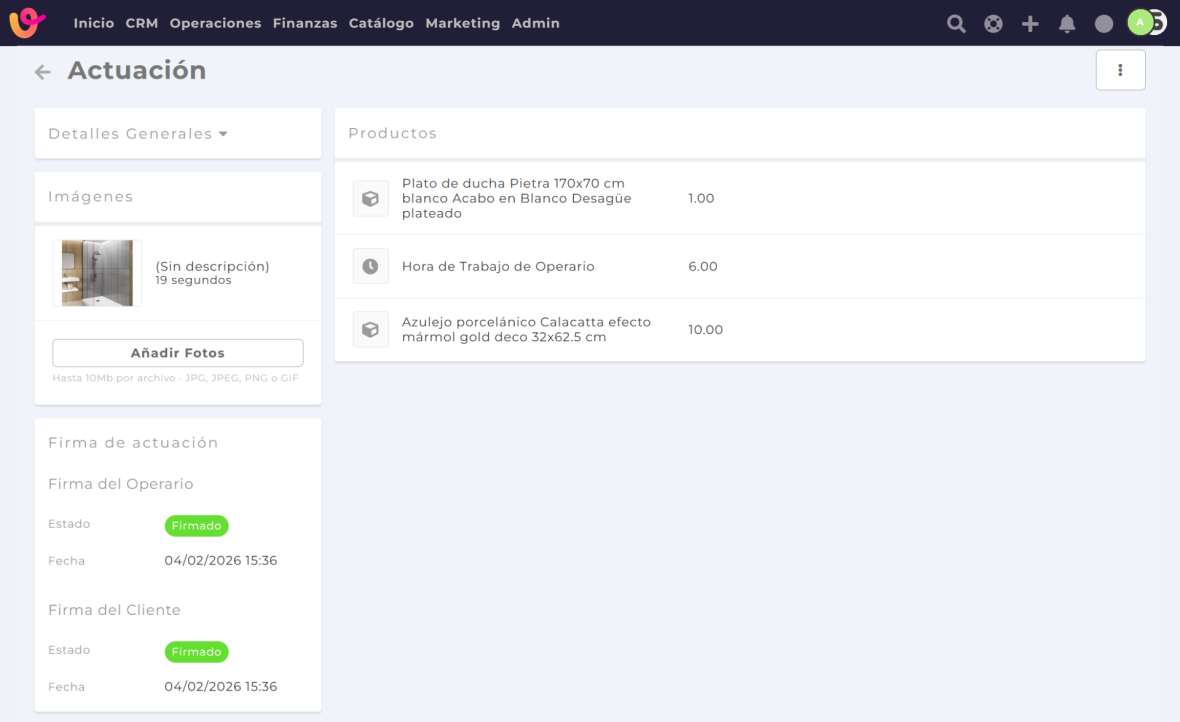Go back using the left arrow
This screenshot has height=722, width=1180.
coord(42,72)
